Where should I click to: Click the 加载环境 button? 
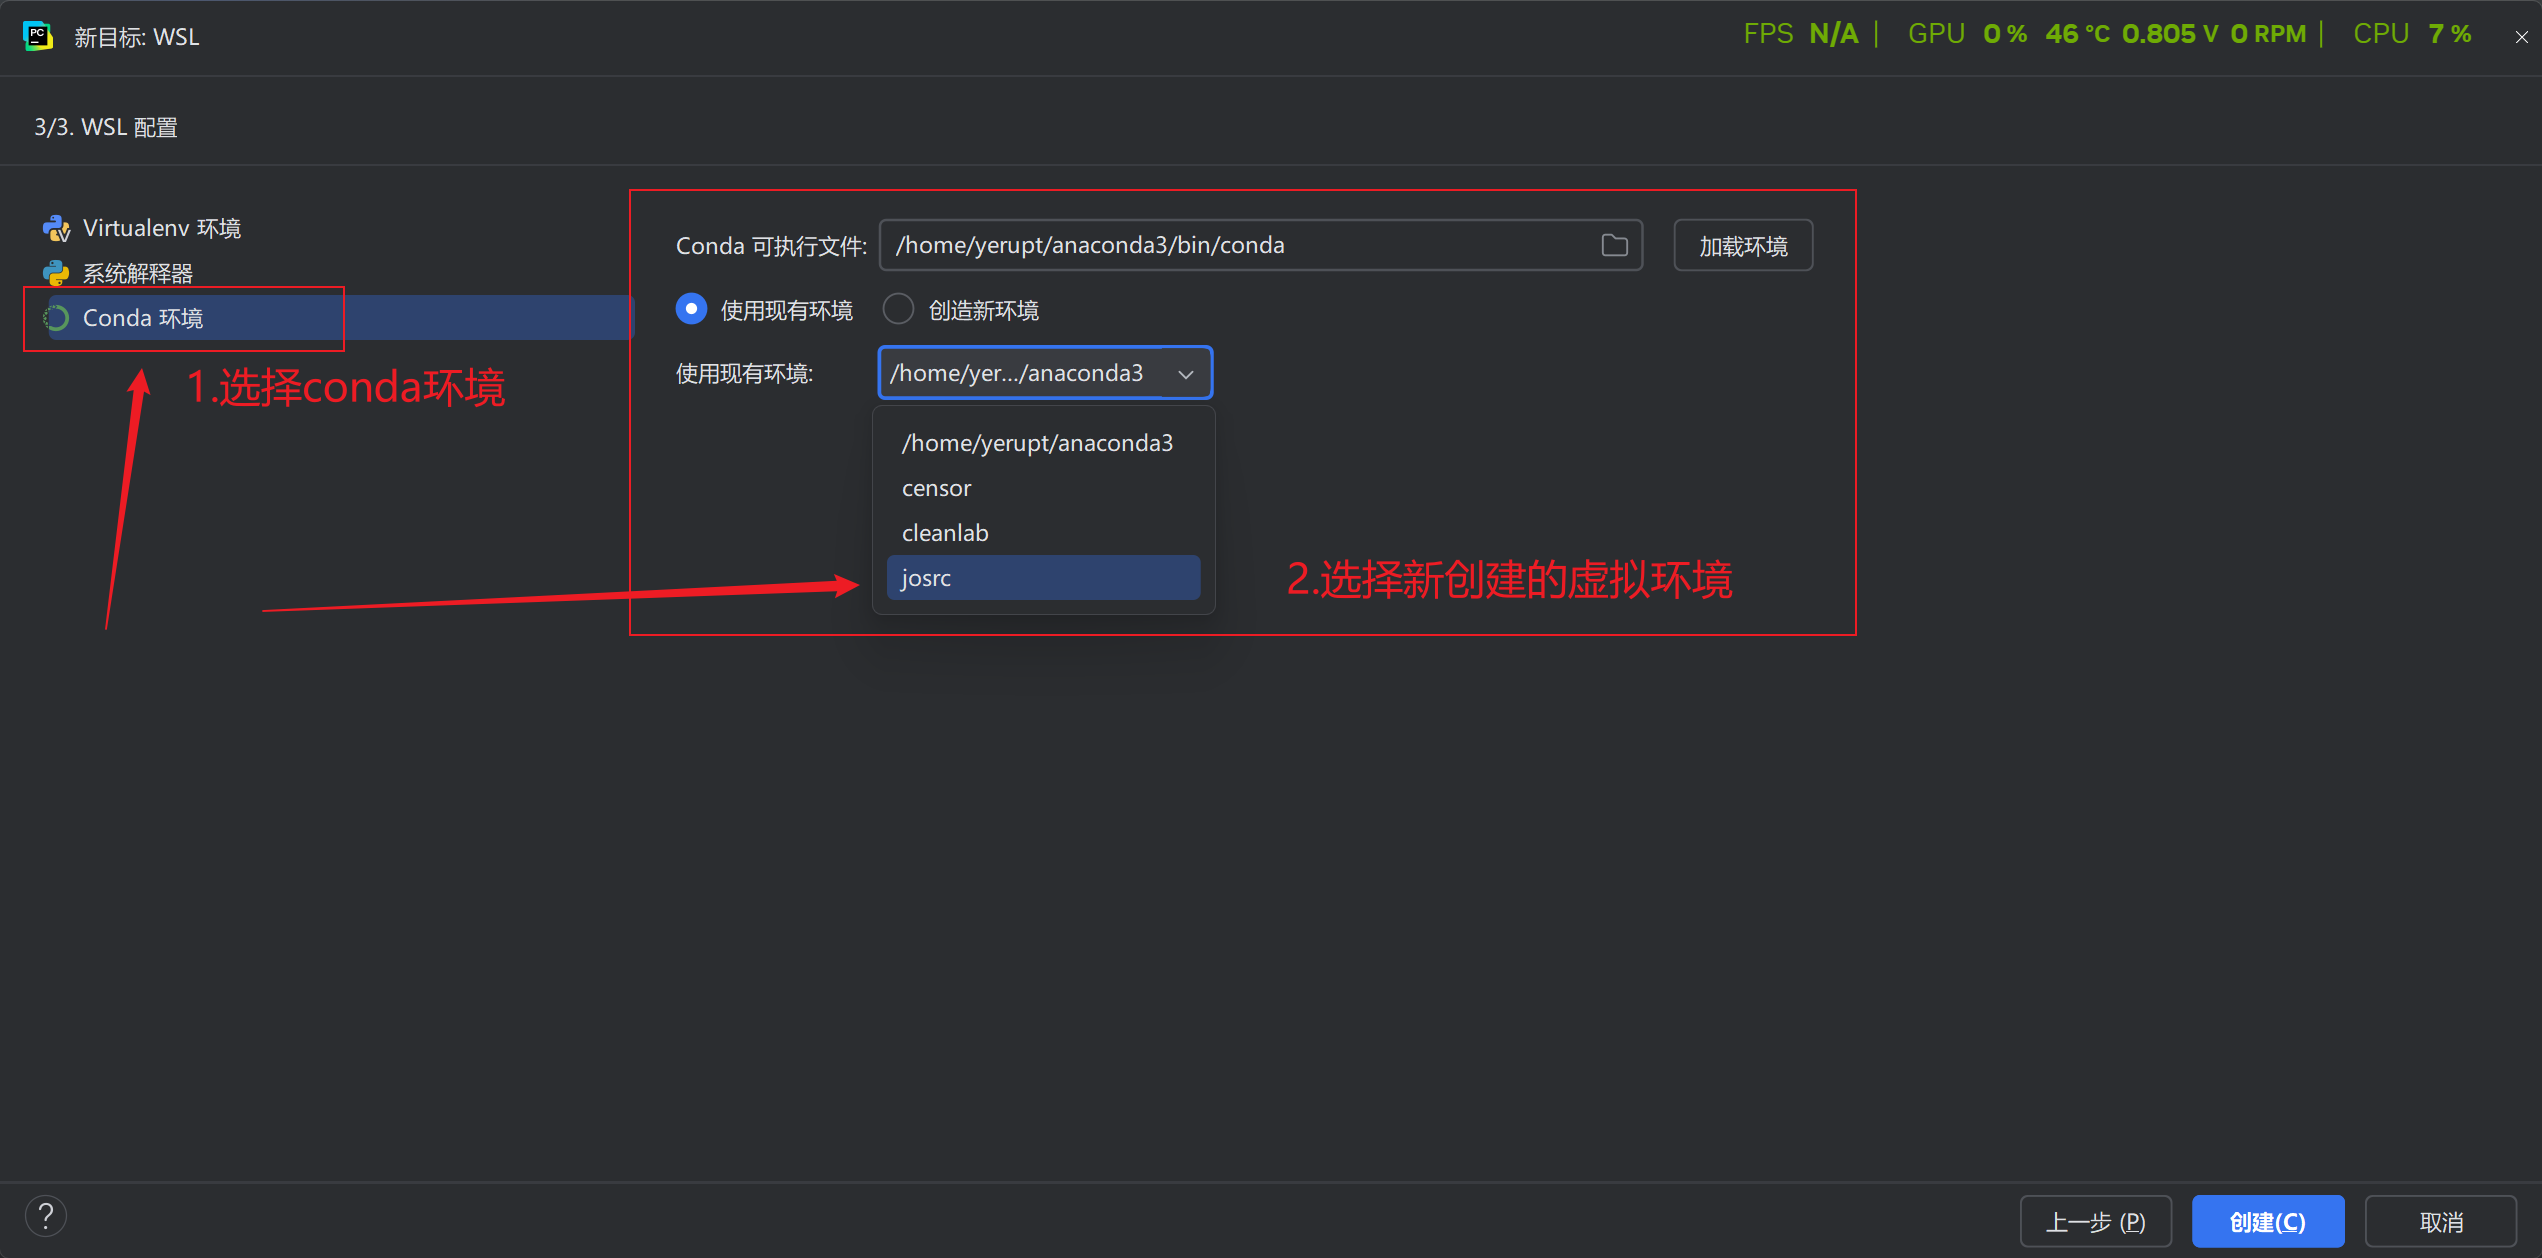coord(1742,246)
